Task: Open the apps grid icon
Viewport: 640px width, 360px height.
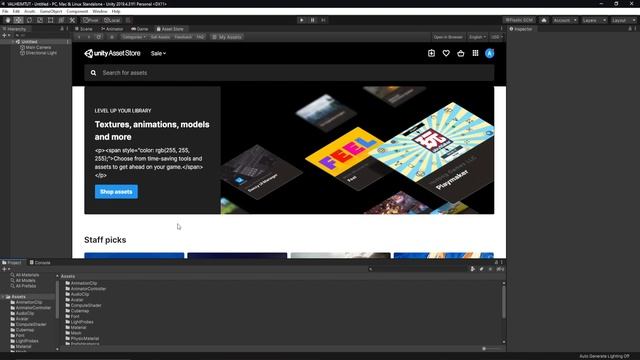Action: (476, 53)
